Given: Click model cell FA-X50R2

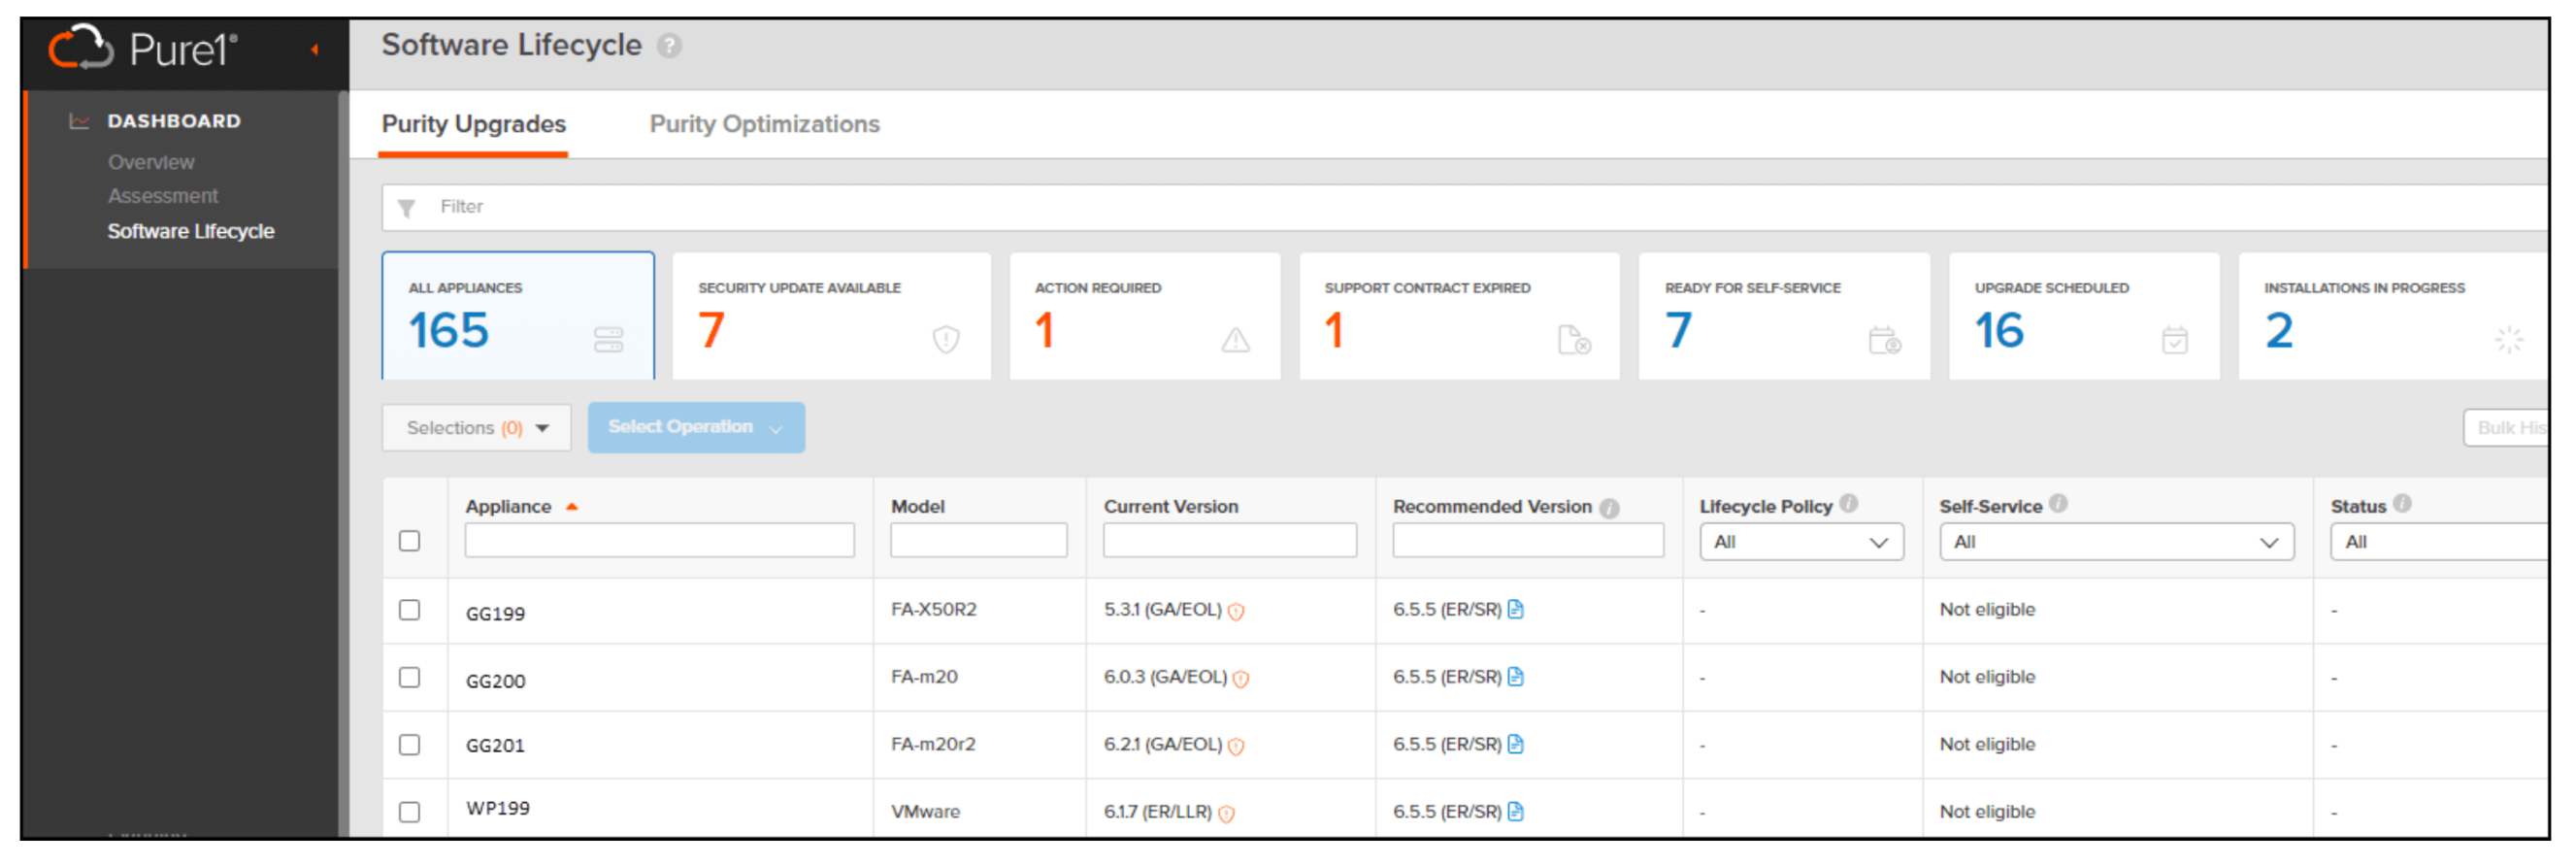Looking at the screenshot, I should [x=933, y=609].
